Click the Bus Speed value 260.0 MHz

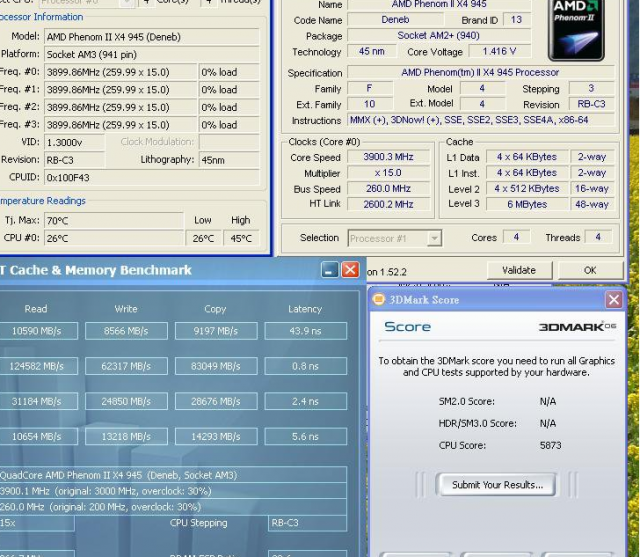(388, 189)
